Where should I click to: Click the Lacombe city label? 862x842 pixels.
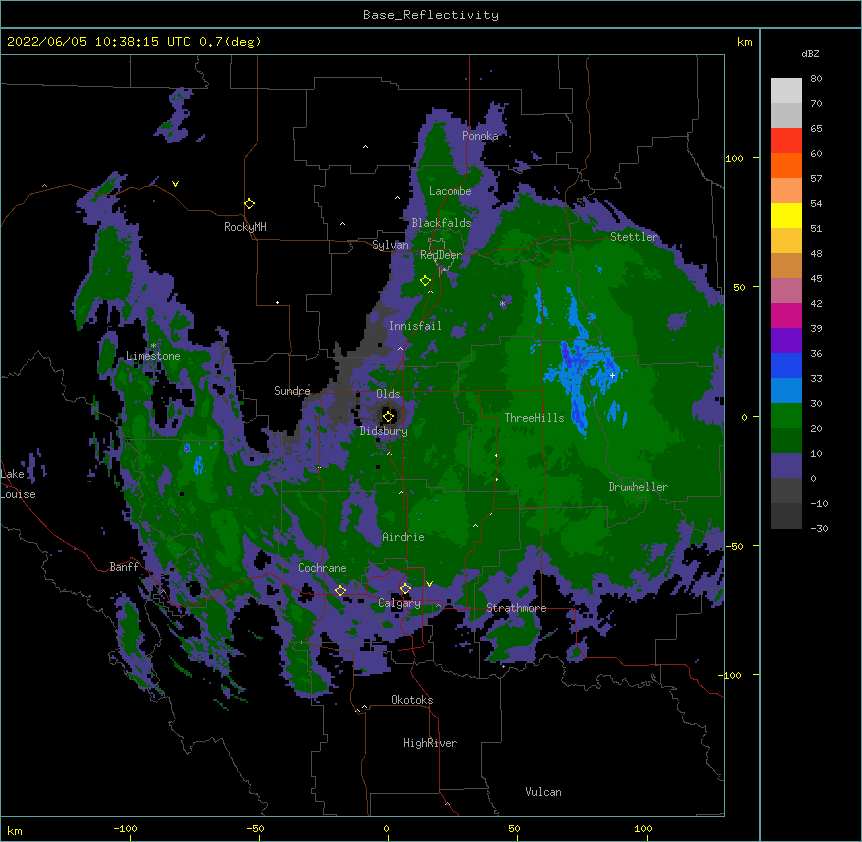click(450, 191)
